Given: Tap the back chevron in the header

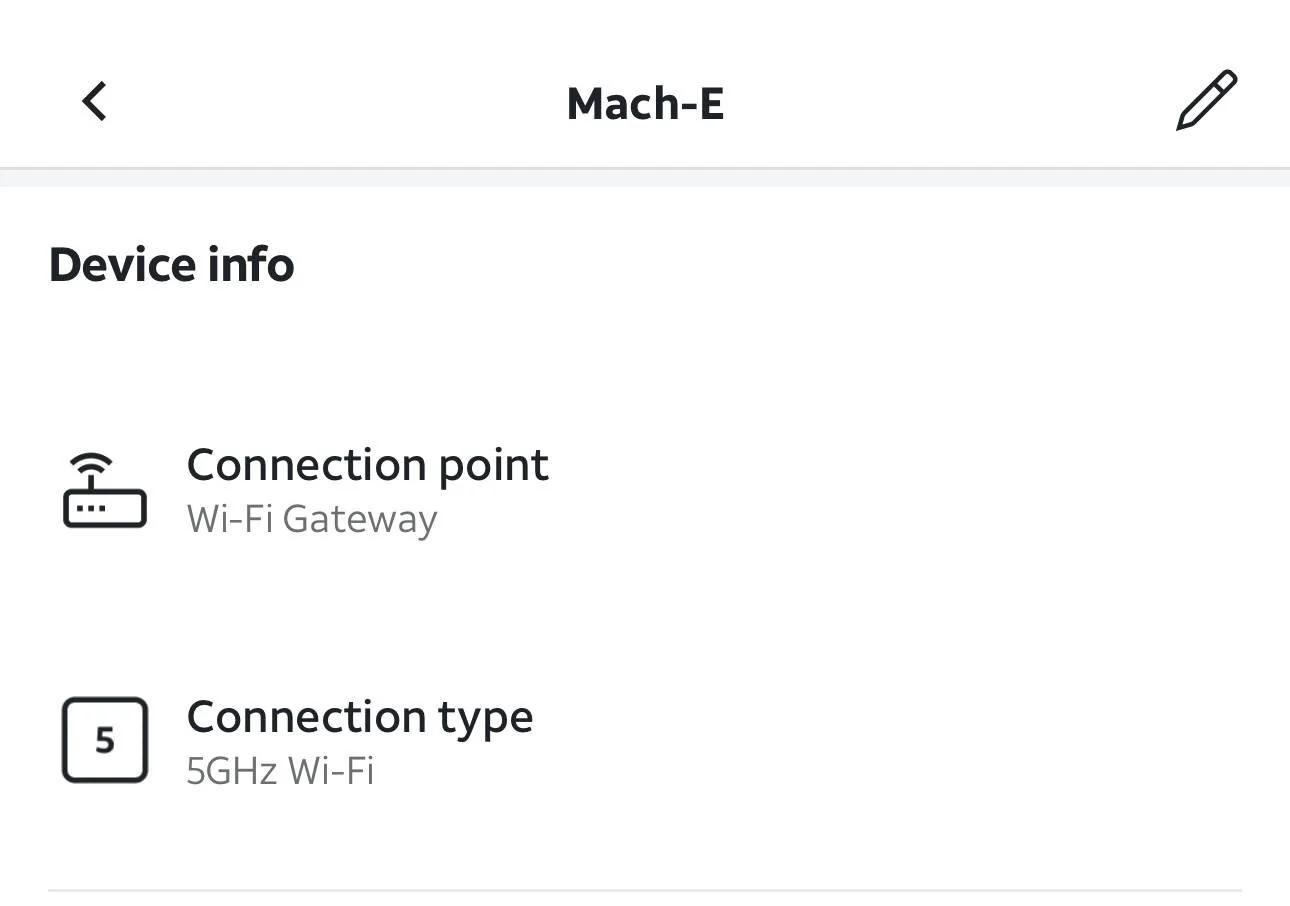Looking at the screenshot, I should point(93,100).
